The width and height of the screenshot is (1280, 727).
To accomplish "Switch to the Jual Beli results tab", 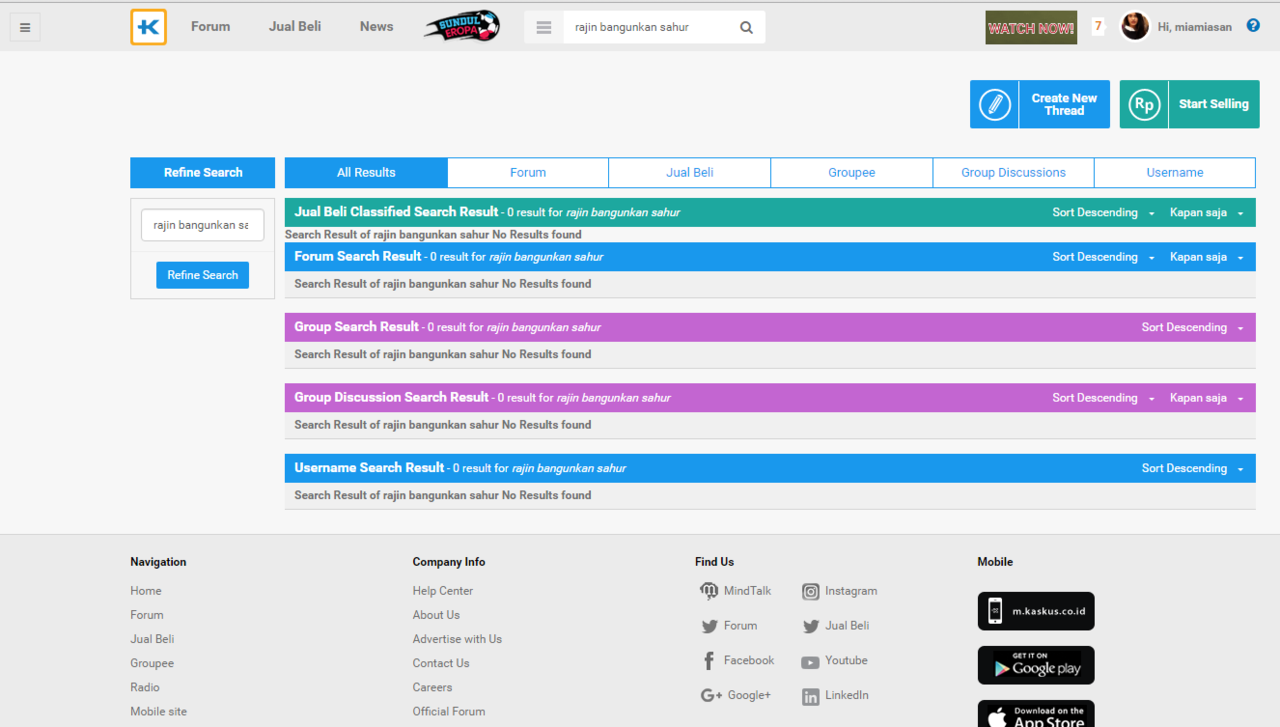I will tap(690, 173).
